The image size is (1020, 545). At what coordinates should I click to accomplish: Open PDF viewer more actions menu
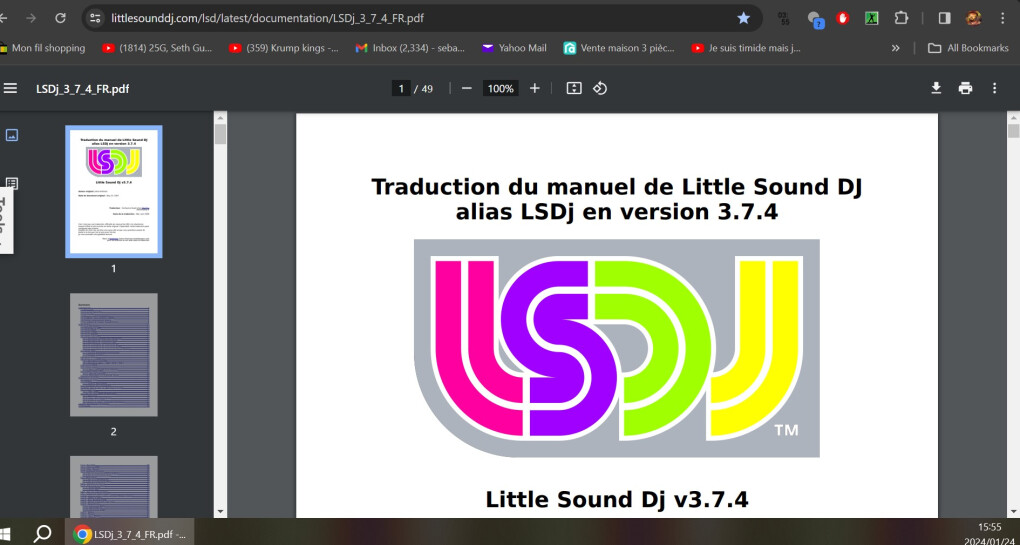point(994,88)
